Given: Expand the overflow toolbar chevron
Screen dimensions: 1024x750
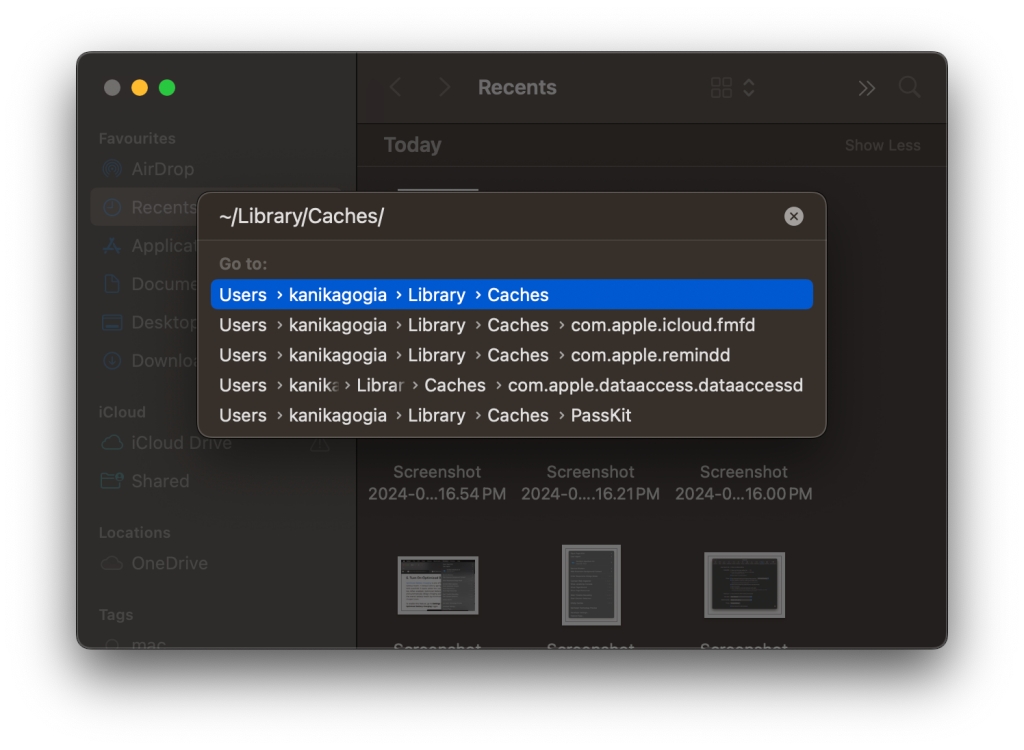Looking at the screenshot, I should pos(866,87).
